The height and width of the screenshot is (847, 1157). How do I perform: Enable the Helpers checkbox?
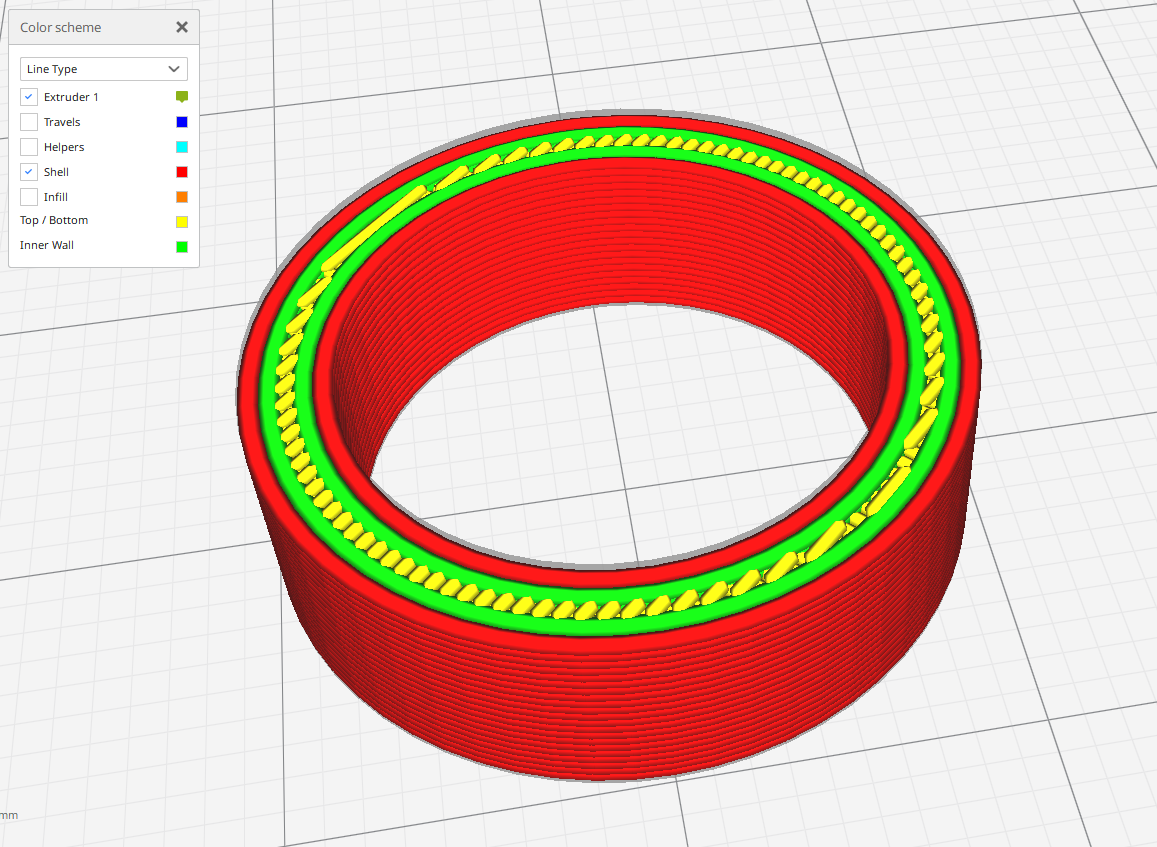point(29,147)
